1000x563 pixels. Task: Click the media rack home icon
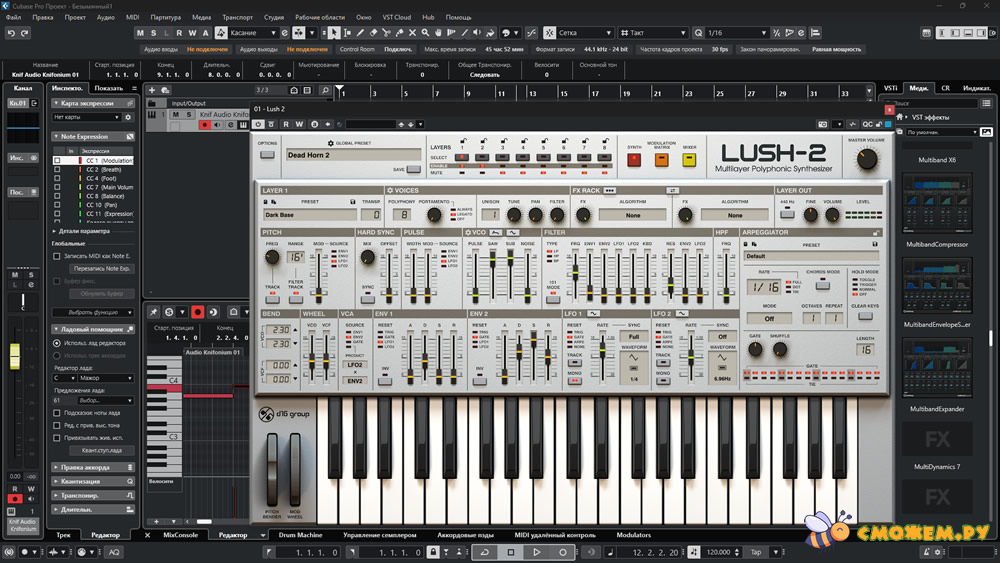899,117
